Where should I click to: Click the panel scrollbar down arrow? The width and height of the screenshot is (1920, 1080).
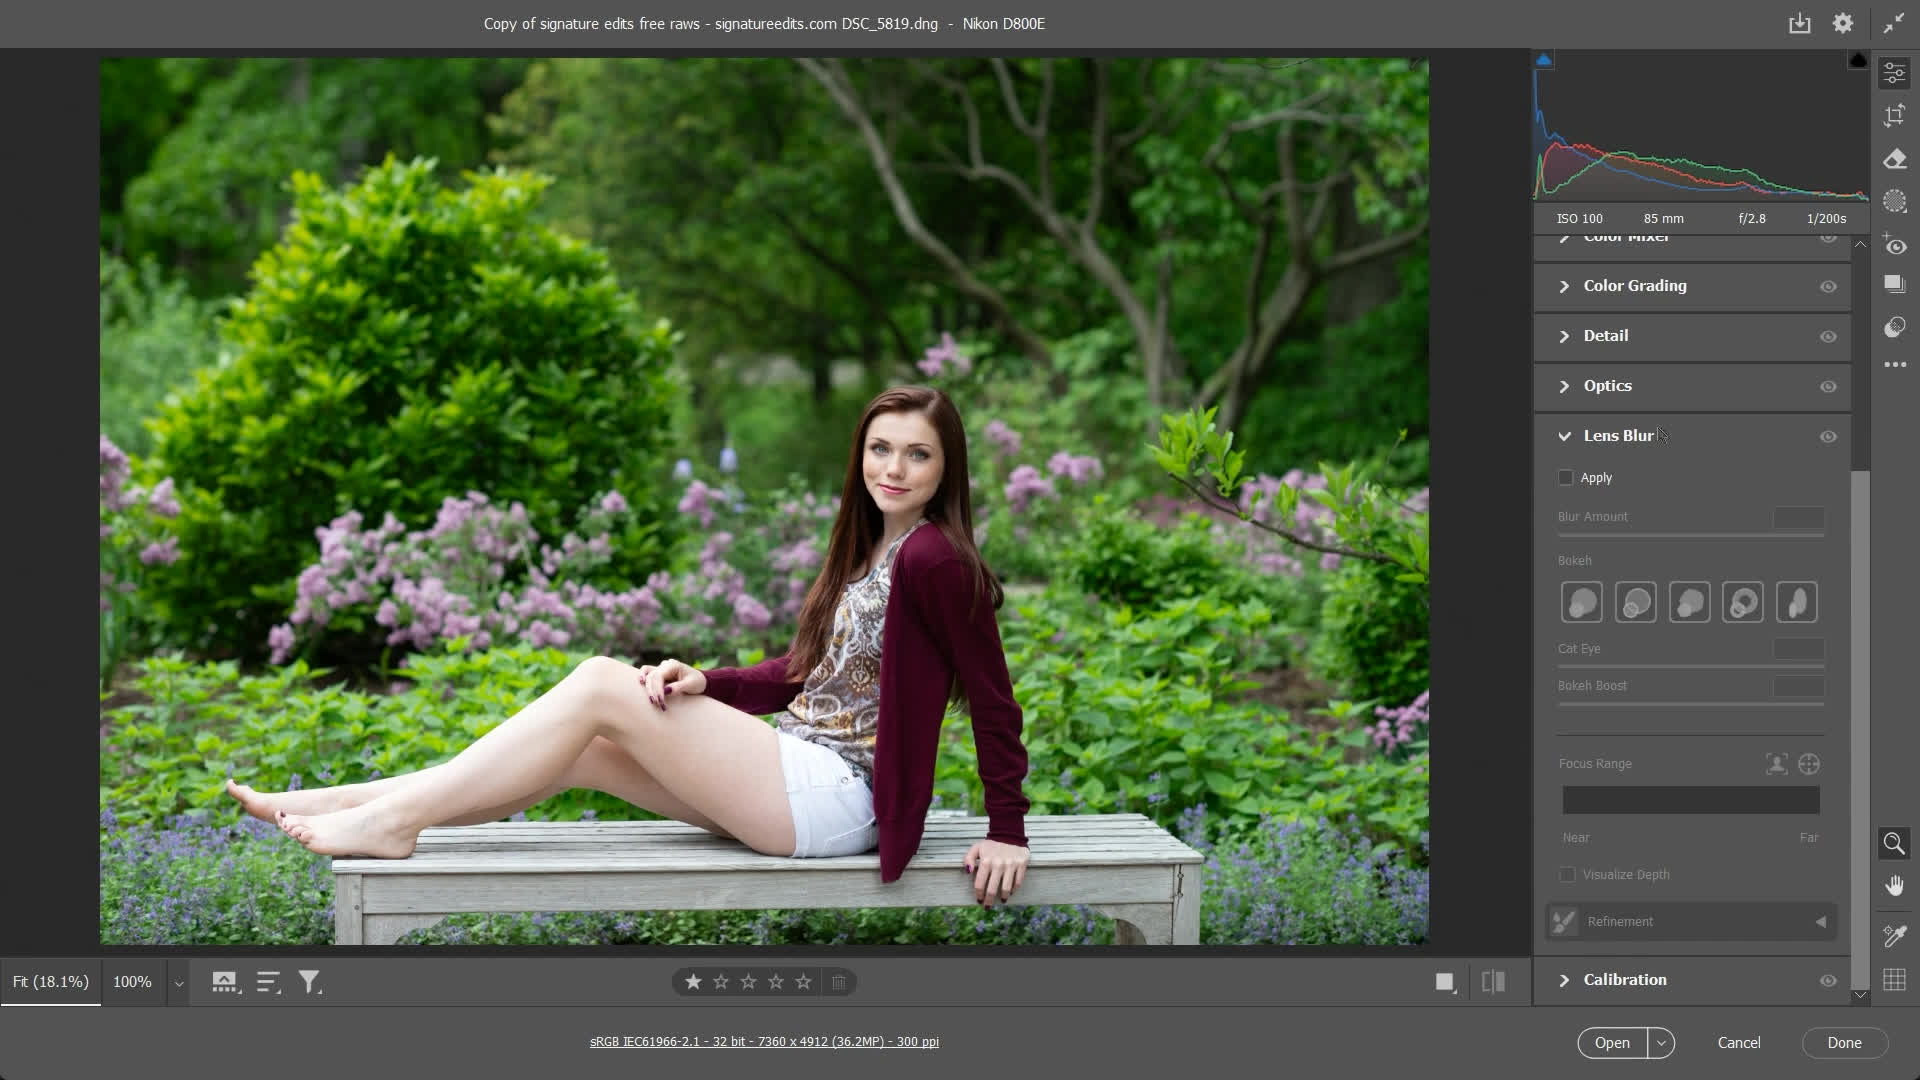point(1859,995)
